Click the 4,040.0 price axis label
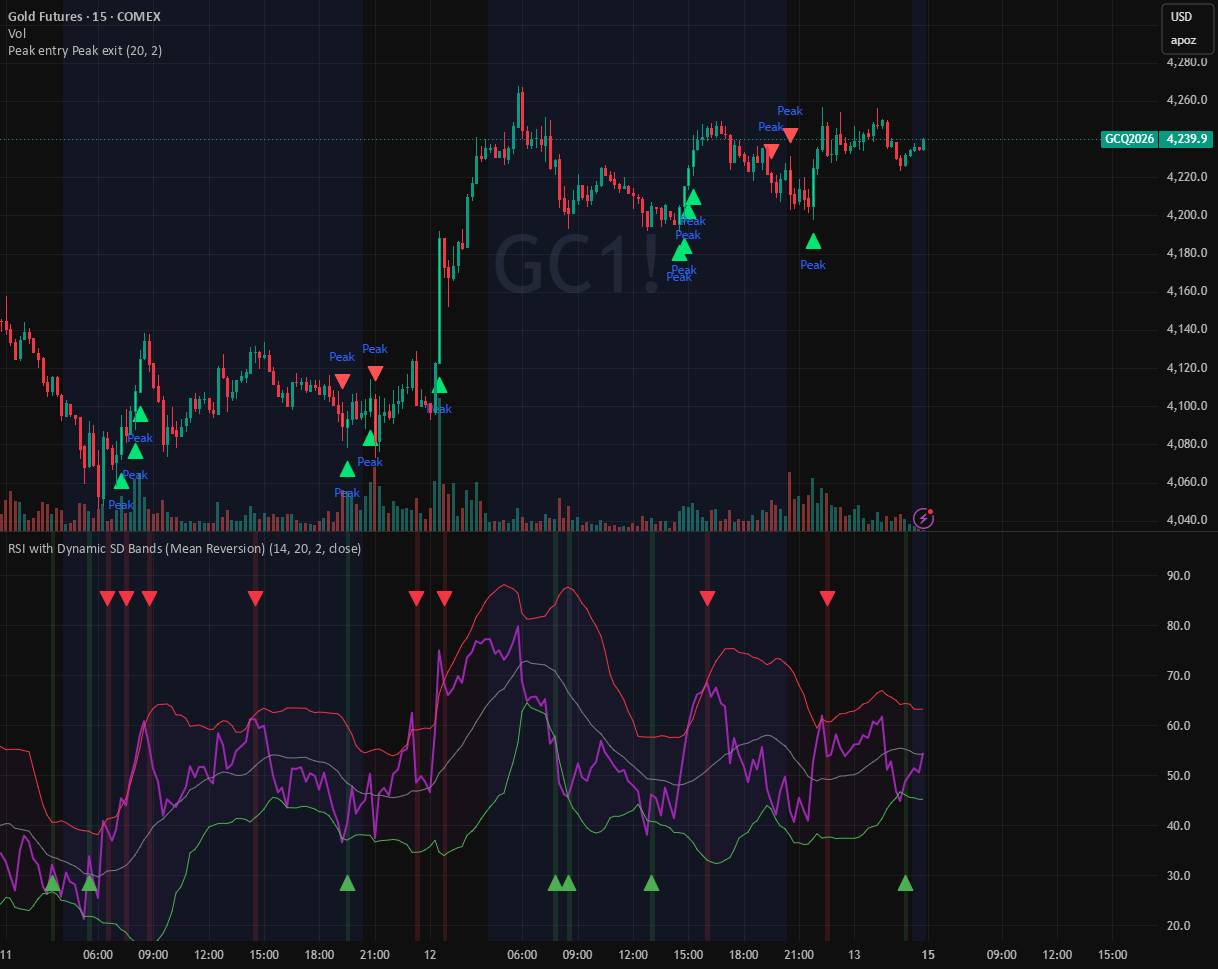Image resolution: width=1218 pixels, height=969 pixels. point(1187,520)
